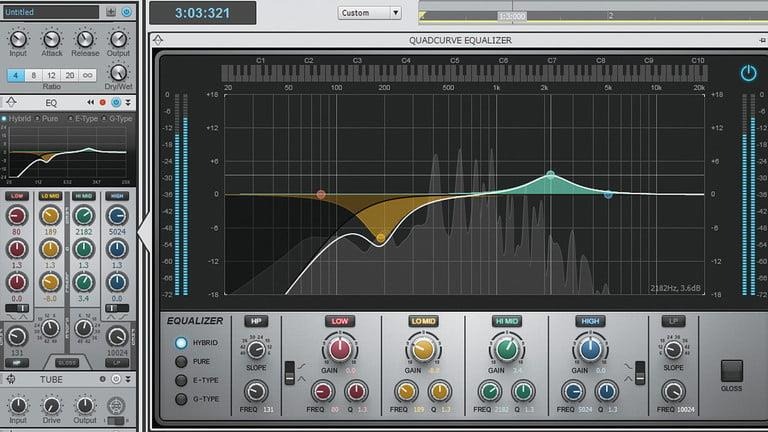Image resolution: width=768 pixels, height=432 pixels.
Task: Toggle the QuadCurve Equalizer power button
Action: coord(748,73)
